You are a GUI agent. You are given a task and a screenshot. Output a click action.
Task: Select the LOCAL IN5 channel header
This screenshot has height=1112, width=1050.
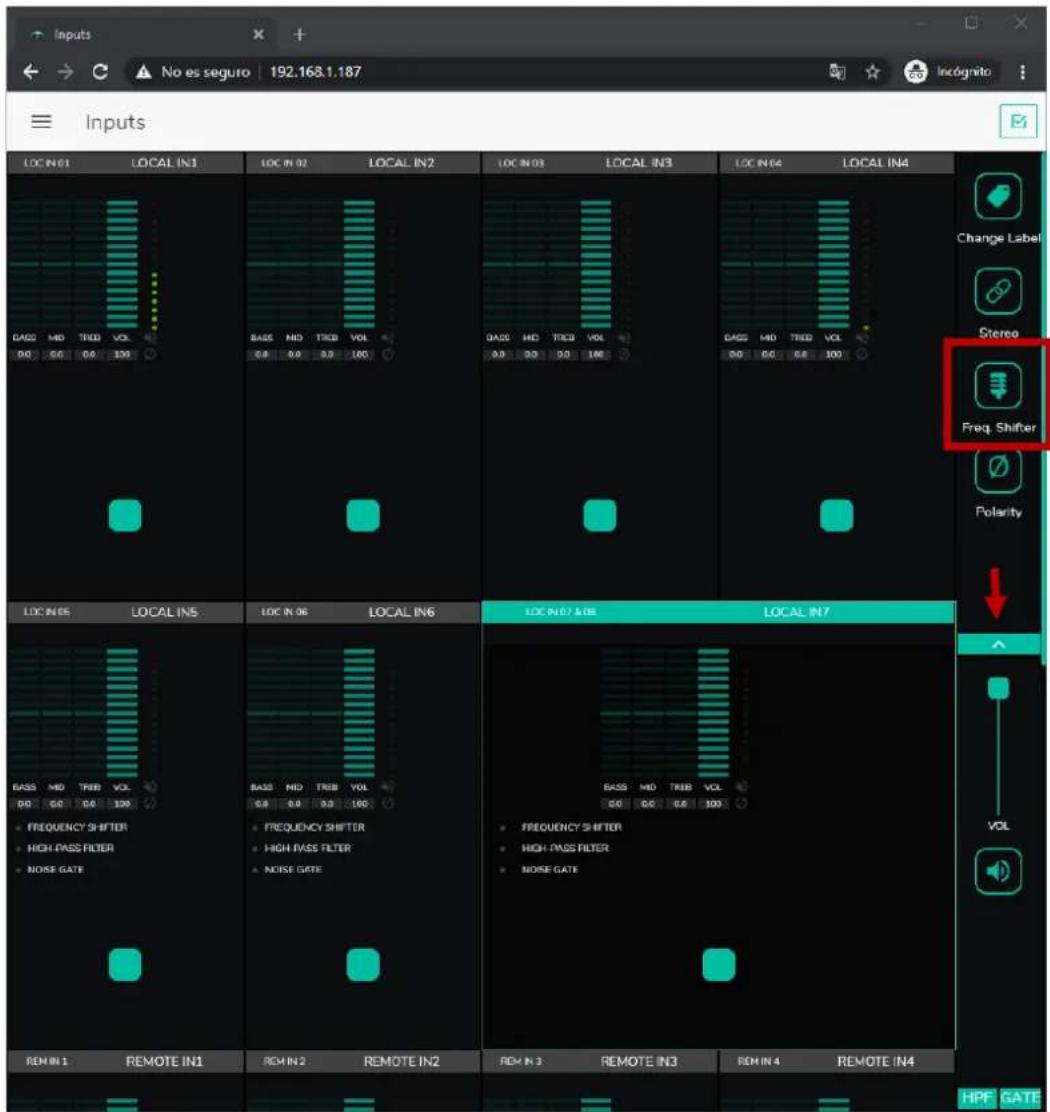pyautogui.click(x=125, y=611)
